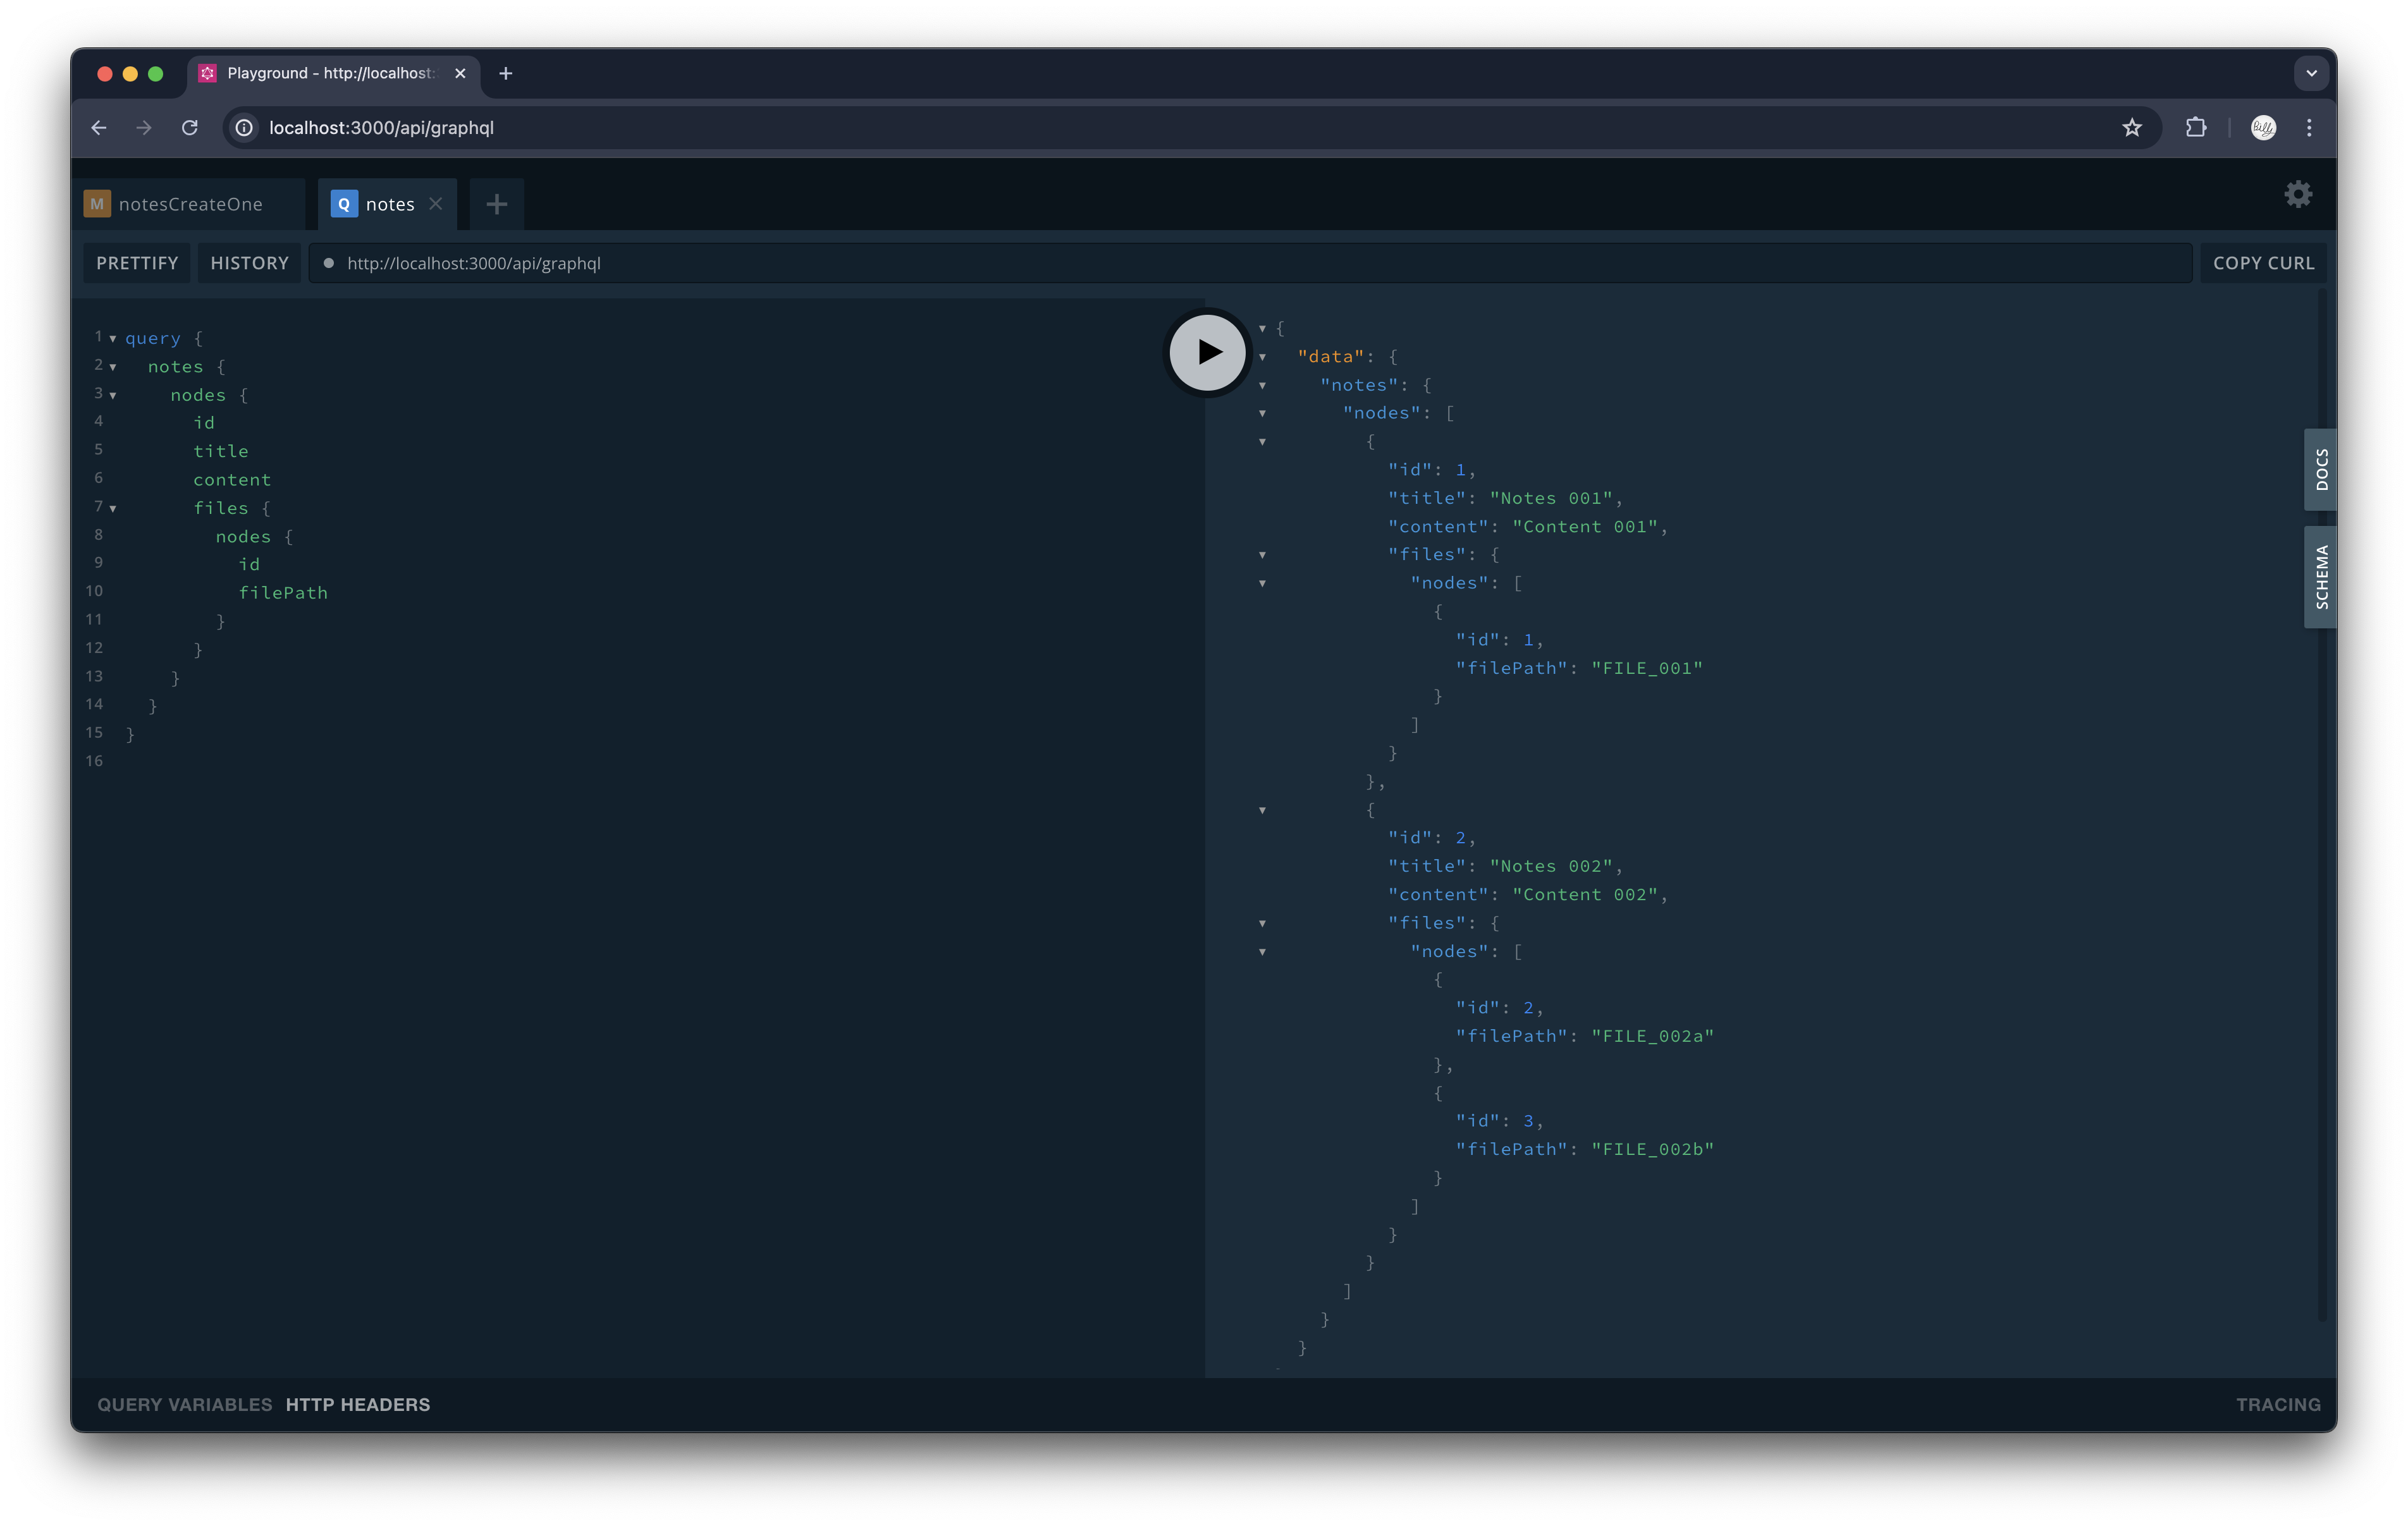
Task: Add a new tab with the plus icon
Action: [496, 203]
